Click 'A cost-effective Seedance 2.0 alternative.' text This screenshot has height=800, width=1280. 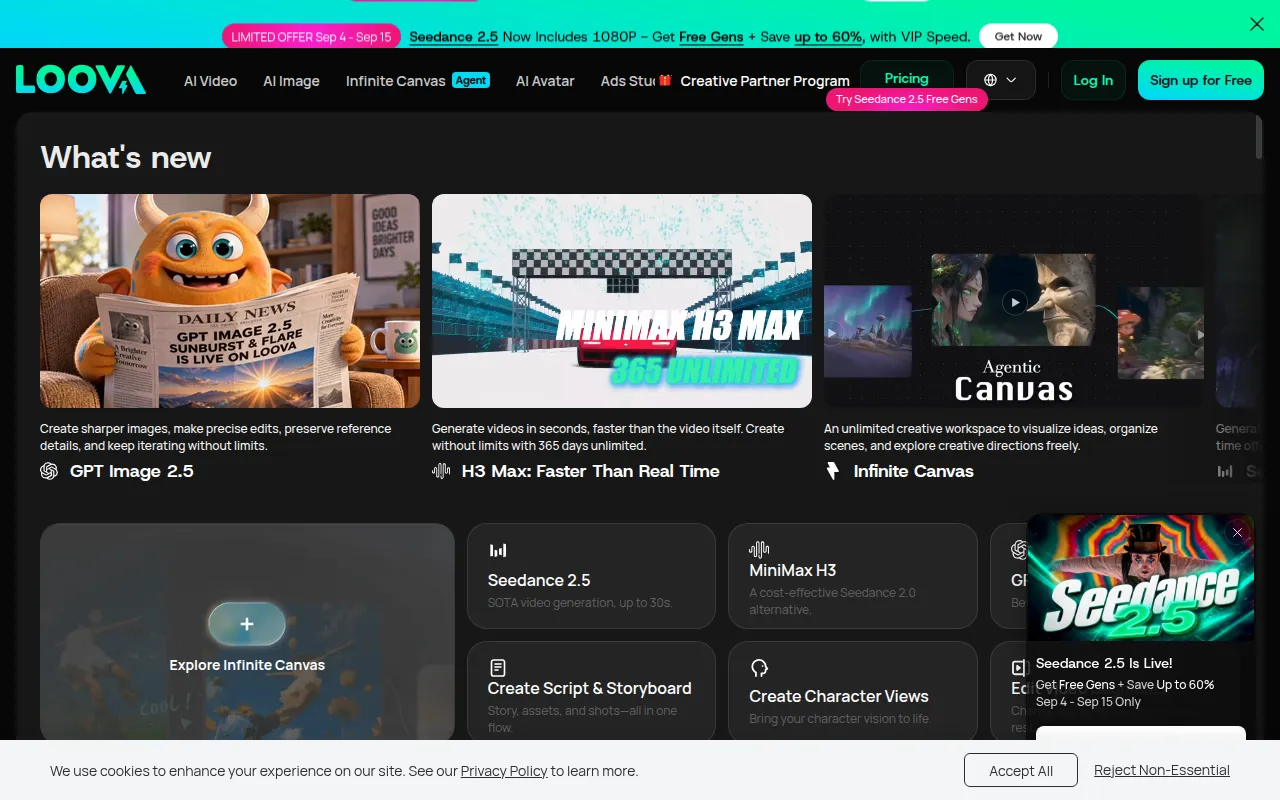pyautogui.click(x=833, y=601)
